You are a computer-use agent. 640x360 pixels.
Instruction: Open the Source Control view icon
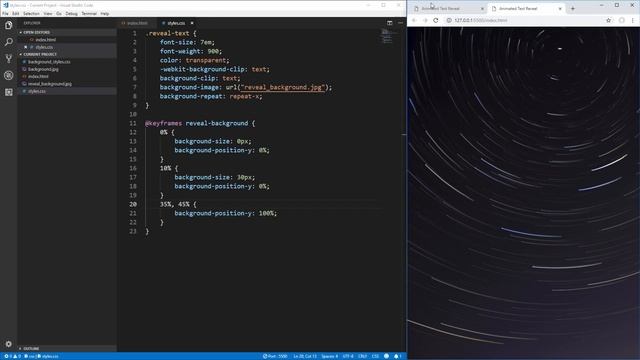click(9, 59)
